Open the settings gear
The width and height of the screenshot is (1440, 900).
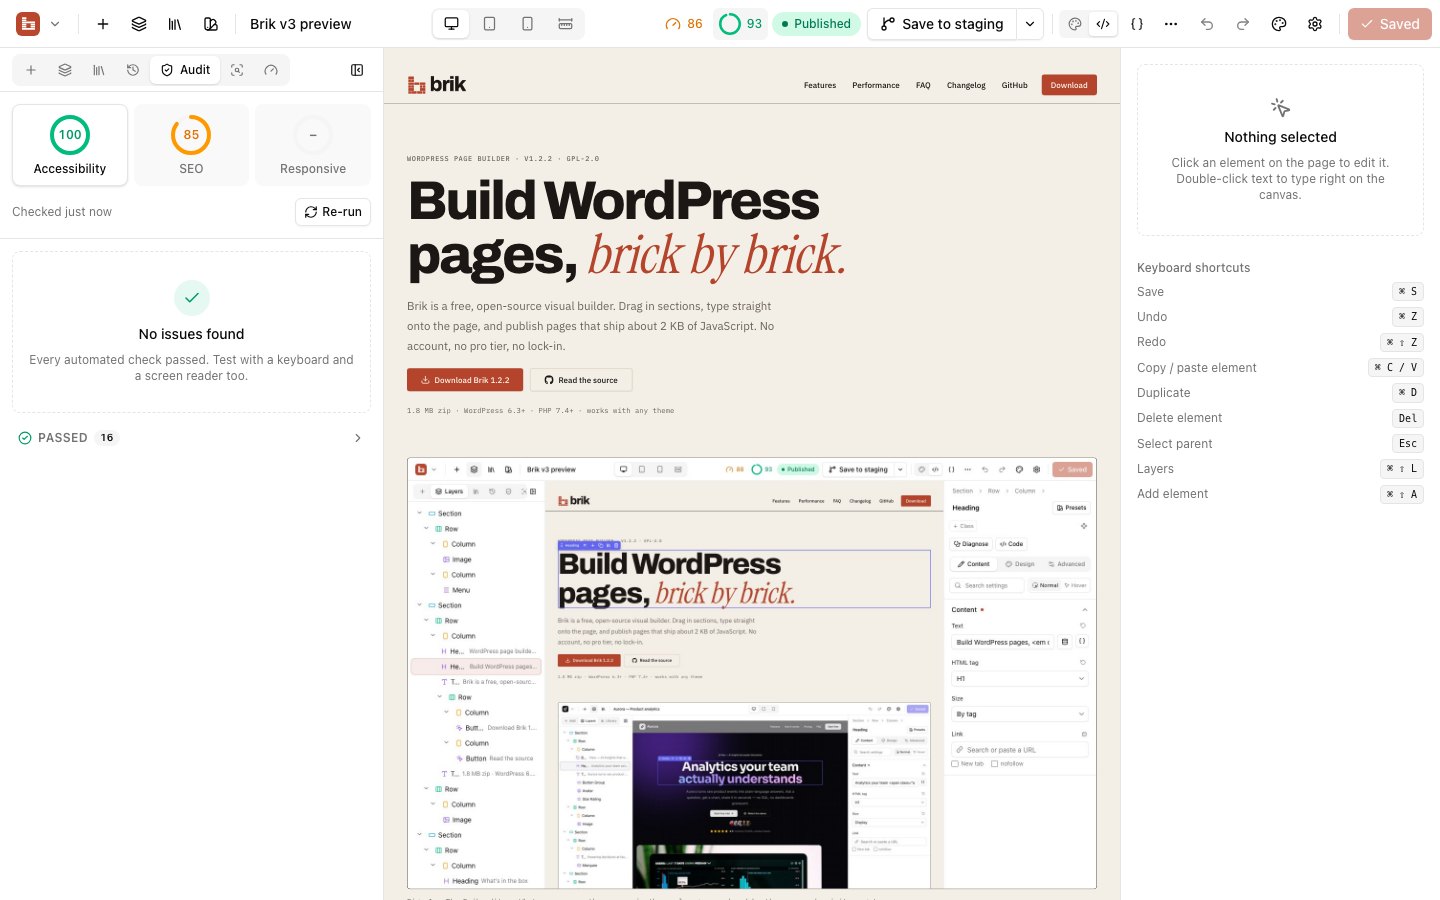pyautogui.click(x=1315, y=24)
